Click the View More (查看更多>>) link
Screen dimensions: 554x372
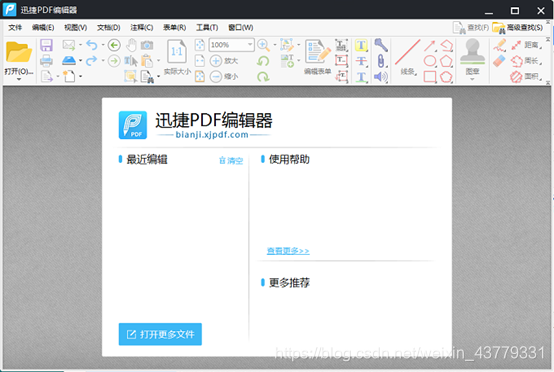click(288, 251)
